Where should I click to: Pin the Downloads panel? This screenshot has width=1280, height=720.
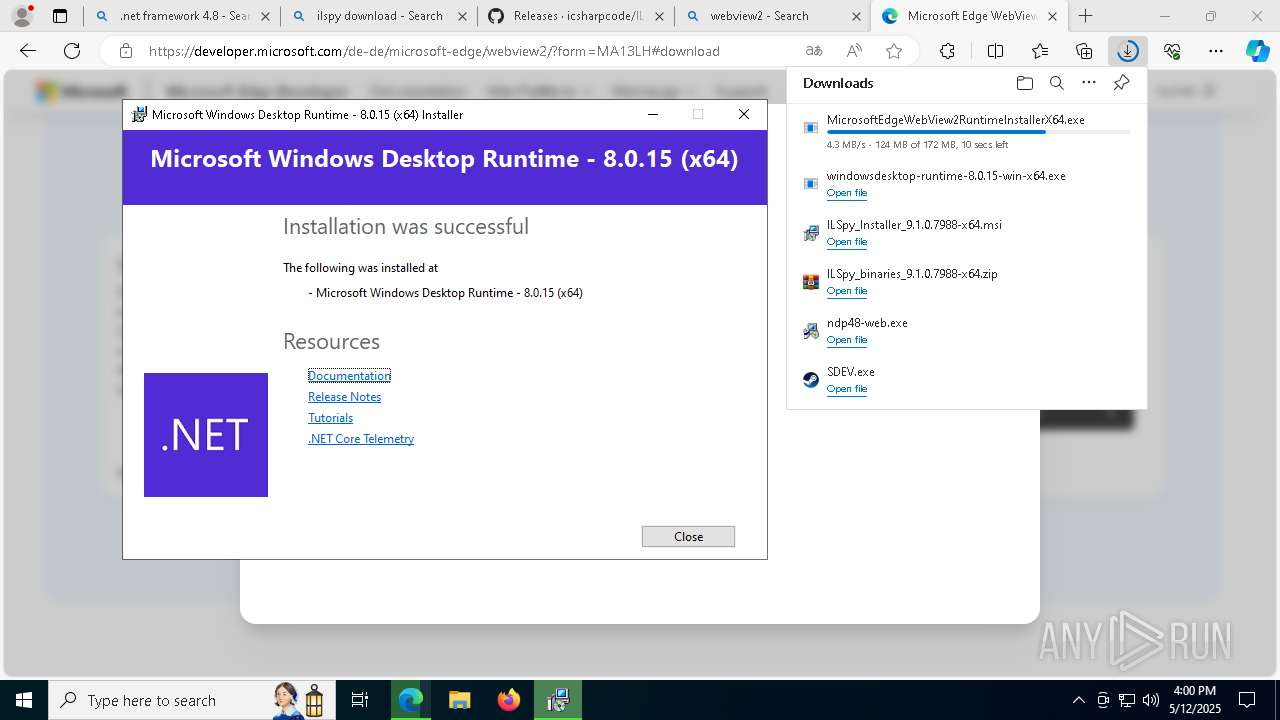click(1121, 83)
